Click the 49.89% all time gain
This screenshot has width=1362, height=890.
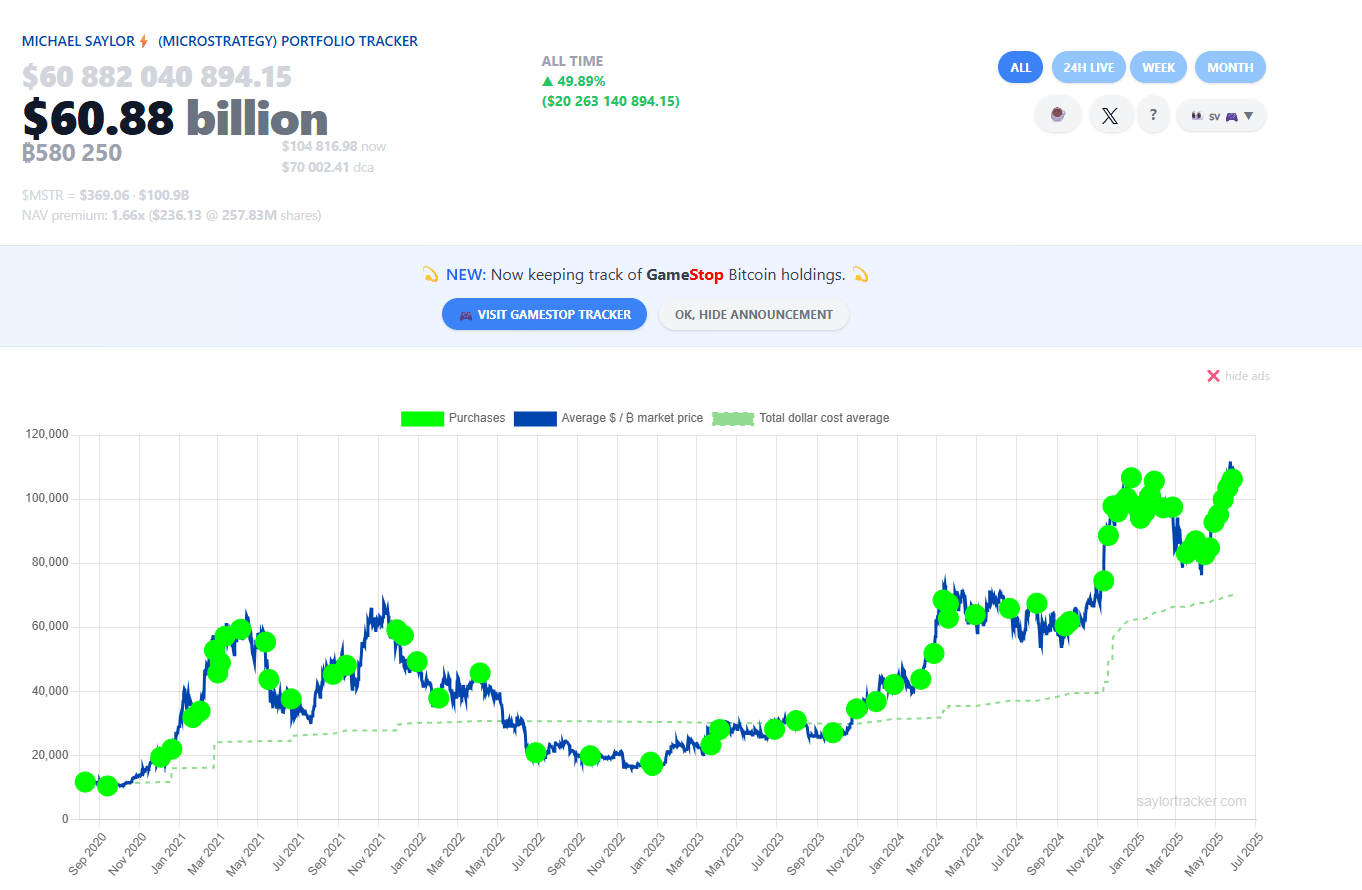(574, 81)
